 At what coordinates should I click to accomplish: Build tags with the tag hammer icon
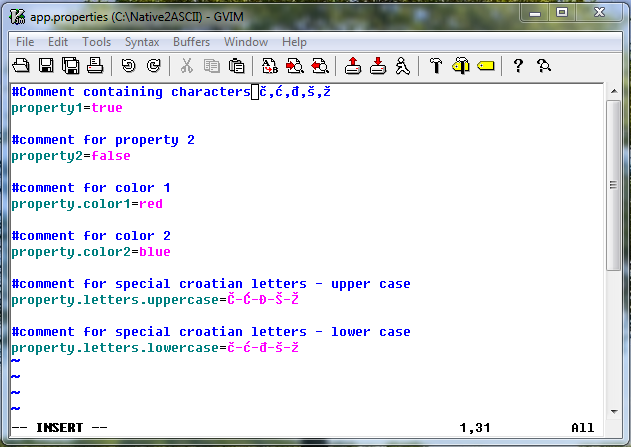pos(461,66)
